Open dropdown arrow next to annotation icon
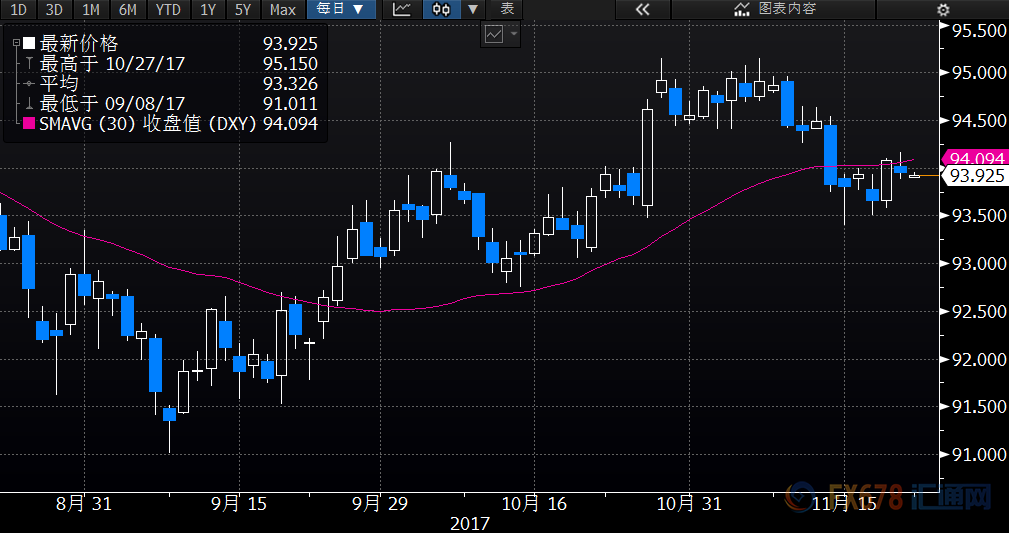 [514, 34]
